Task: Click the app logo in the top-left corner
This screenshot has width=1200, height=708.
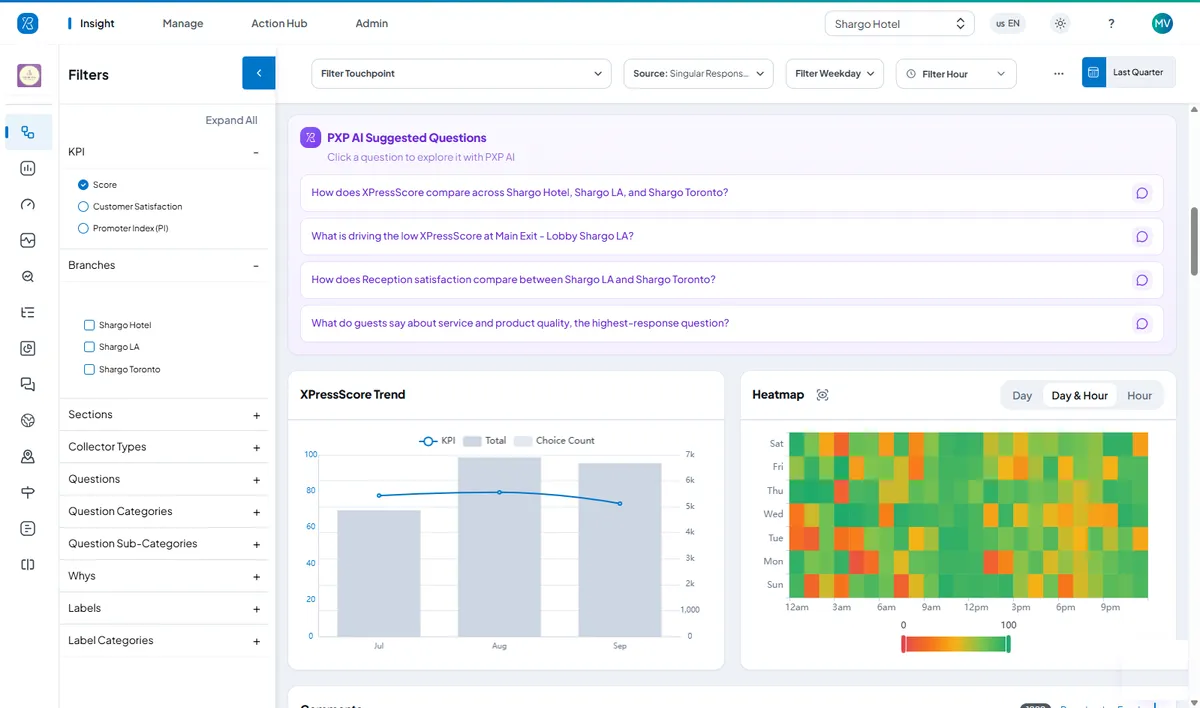Action: coord(28,23)
